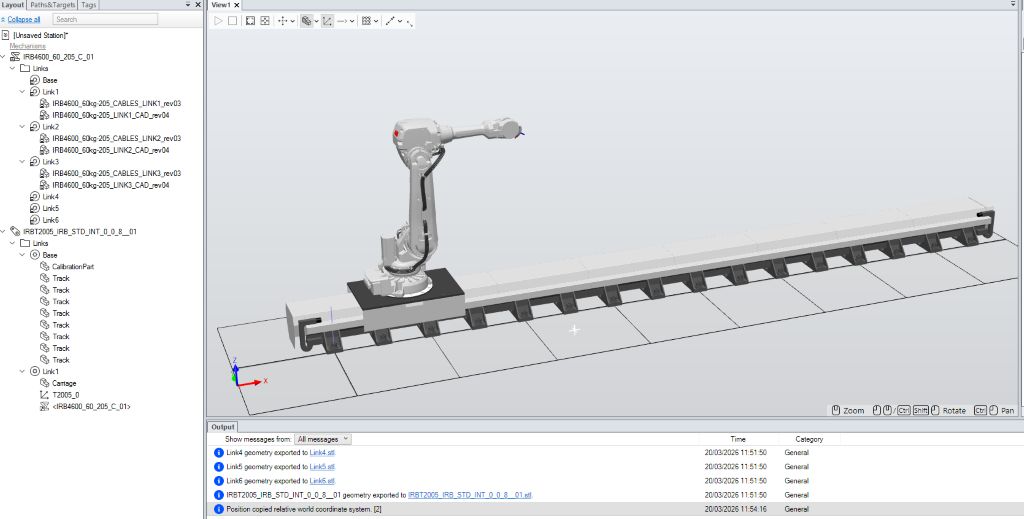Switch to the Tags tab

tap(89, 5)
